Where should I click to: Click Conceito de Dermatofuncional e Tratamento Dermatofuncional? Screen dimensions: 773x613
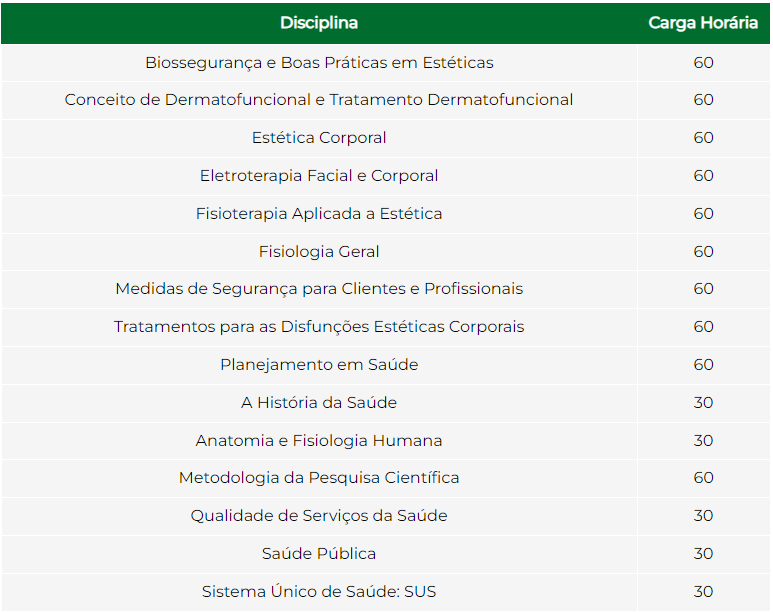tap(319, 100)
